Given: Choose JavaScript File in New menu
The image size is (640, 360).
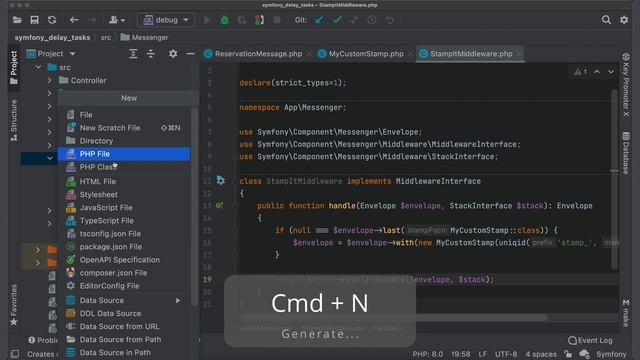Looking at the screenshot, I should click(x=124, y=207).
